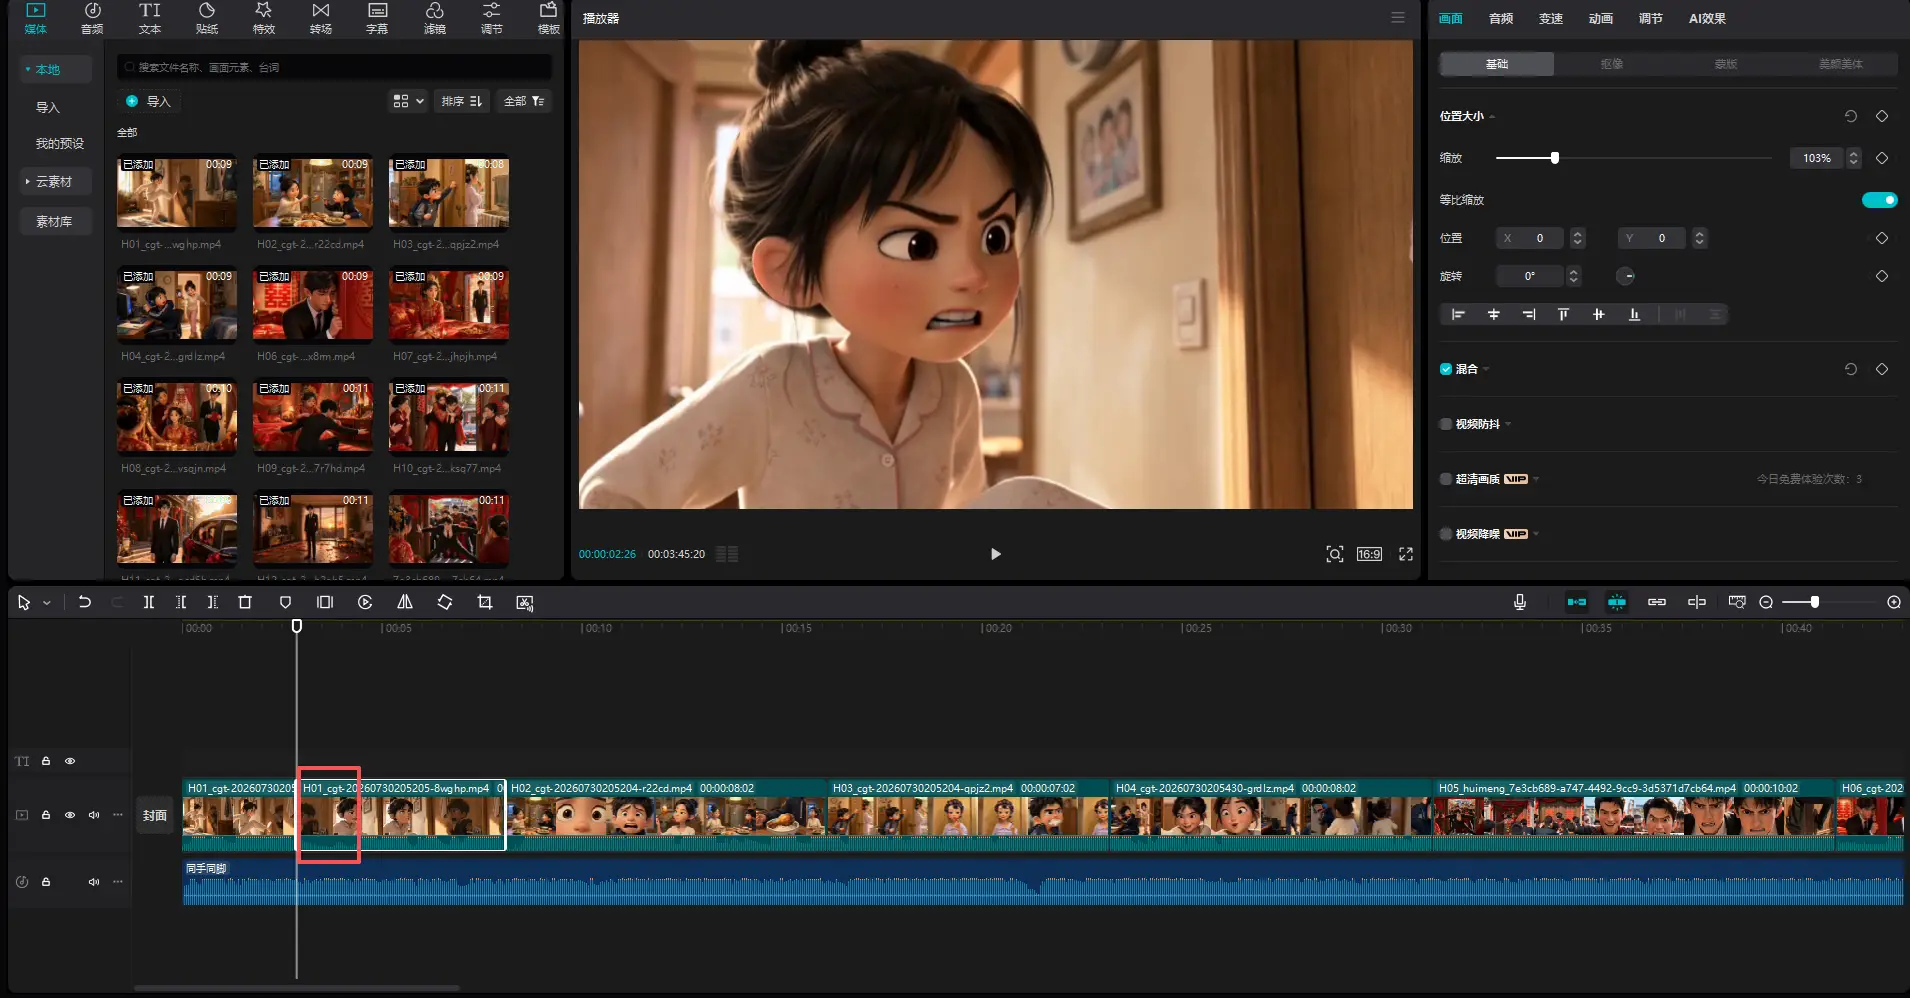The height and width of the screenshot is (998, 1910).
Task: Split the clip at the playhead
Action: point(148,602)
